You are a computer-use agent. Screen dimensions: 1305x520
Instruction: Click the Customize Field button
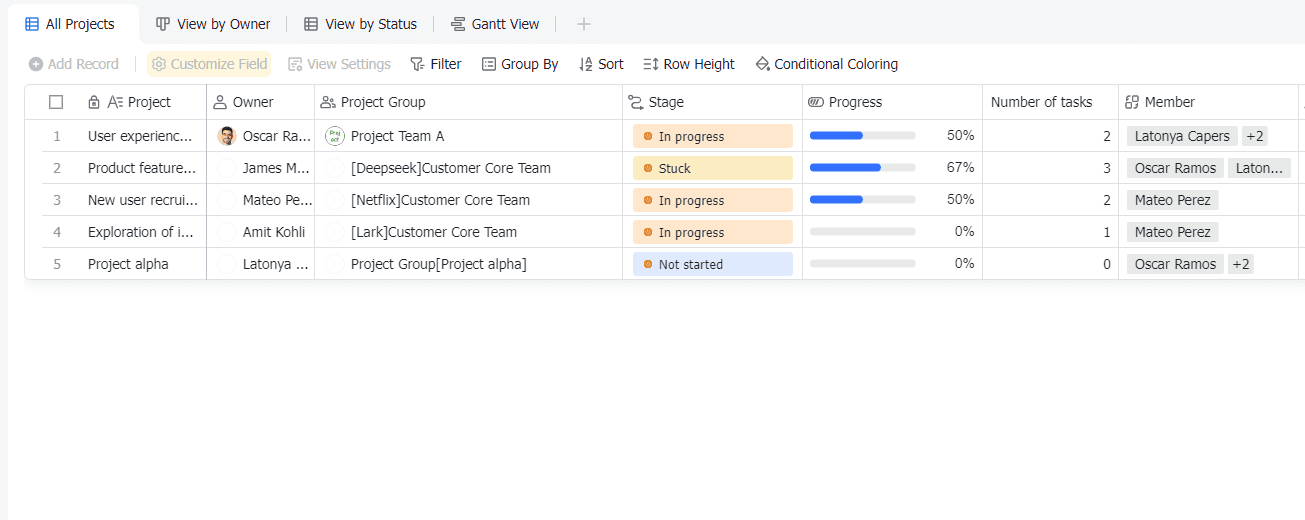pos(209,64)
